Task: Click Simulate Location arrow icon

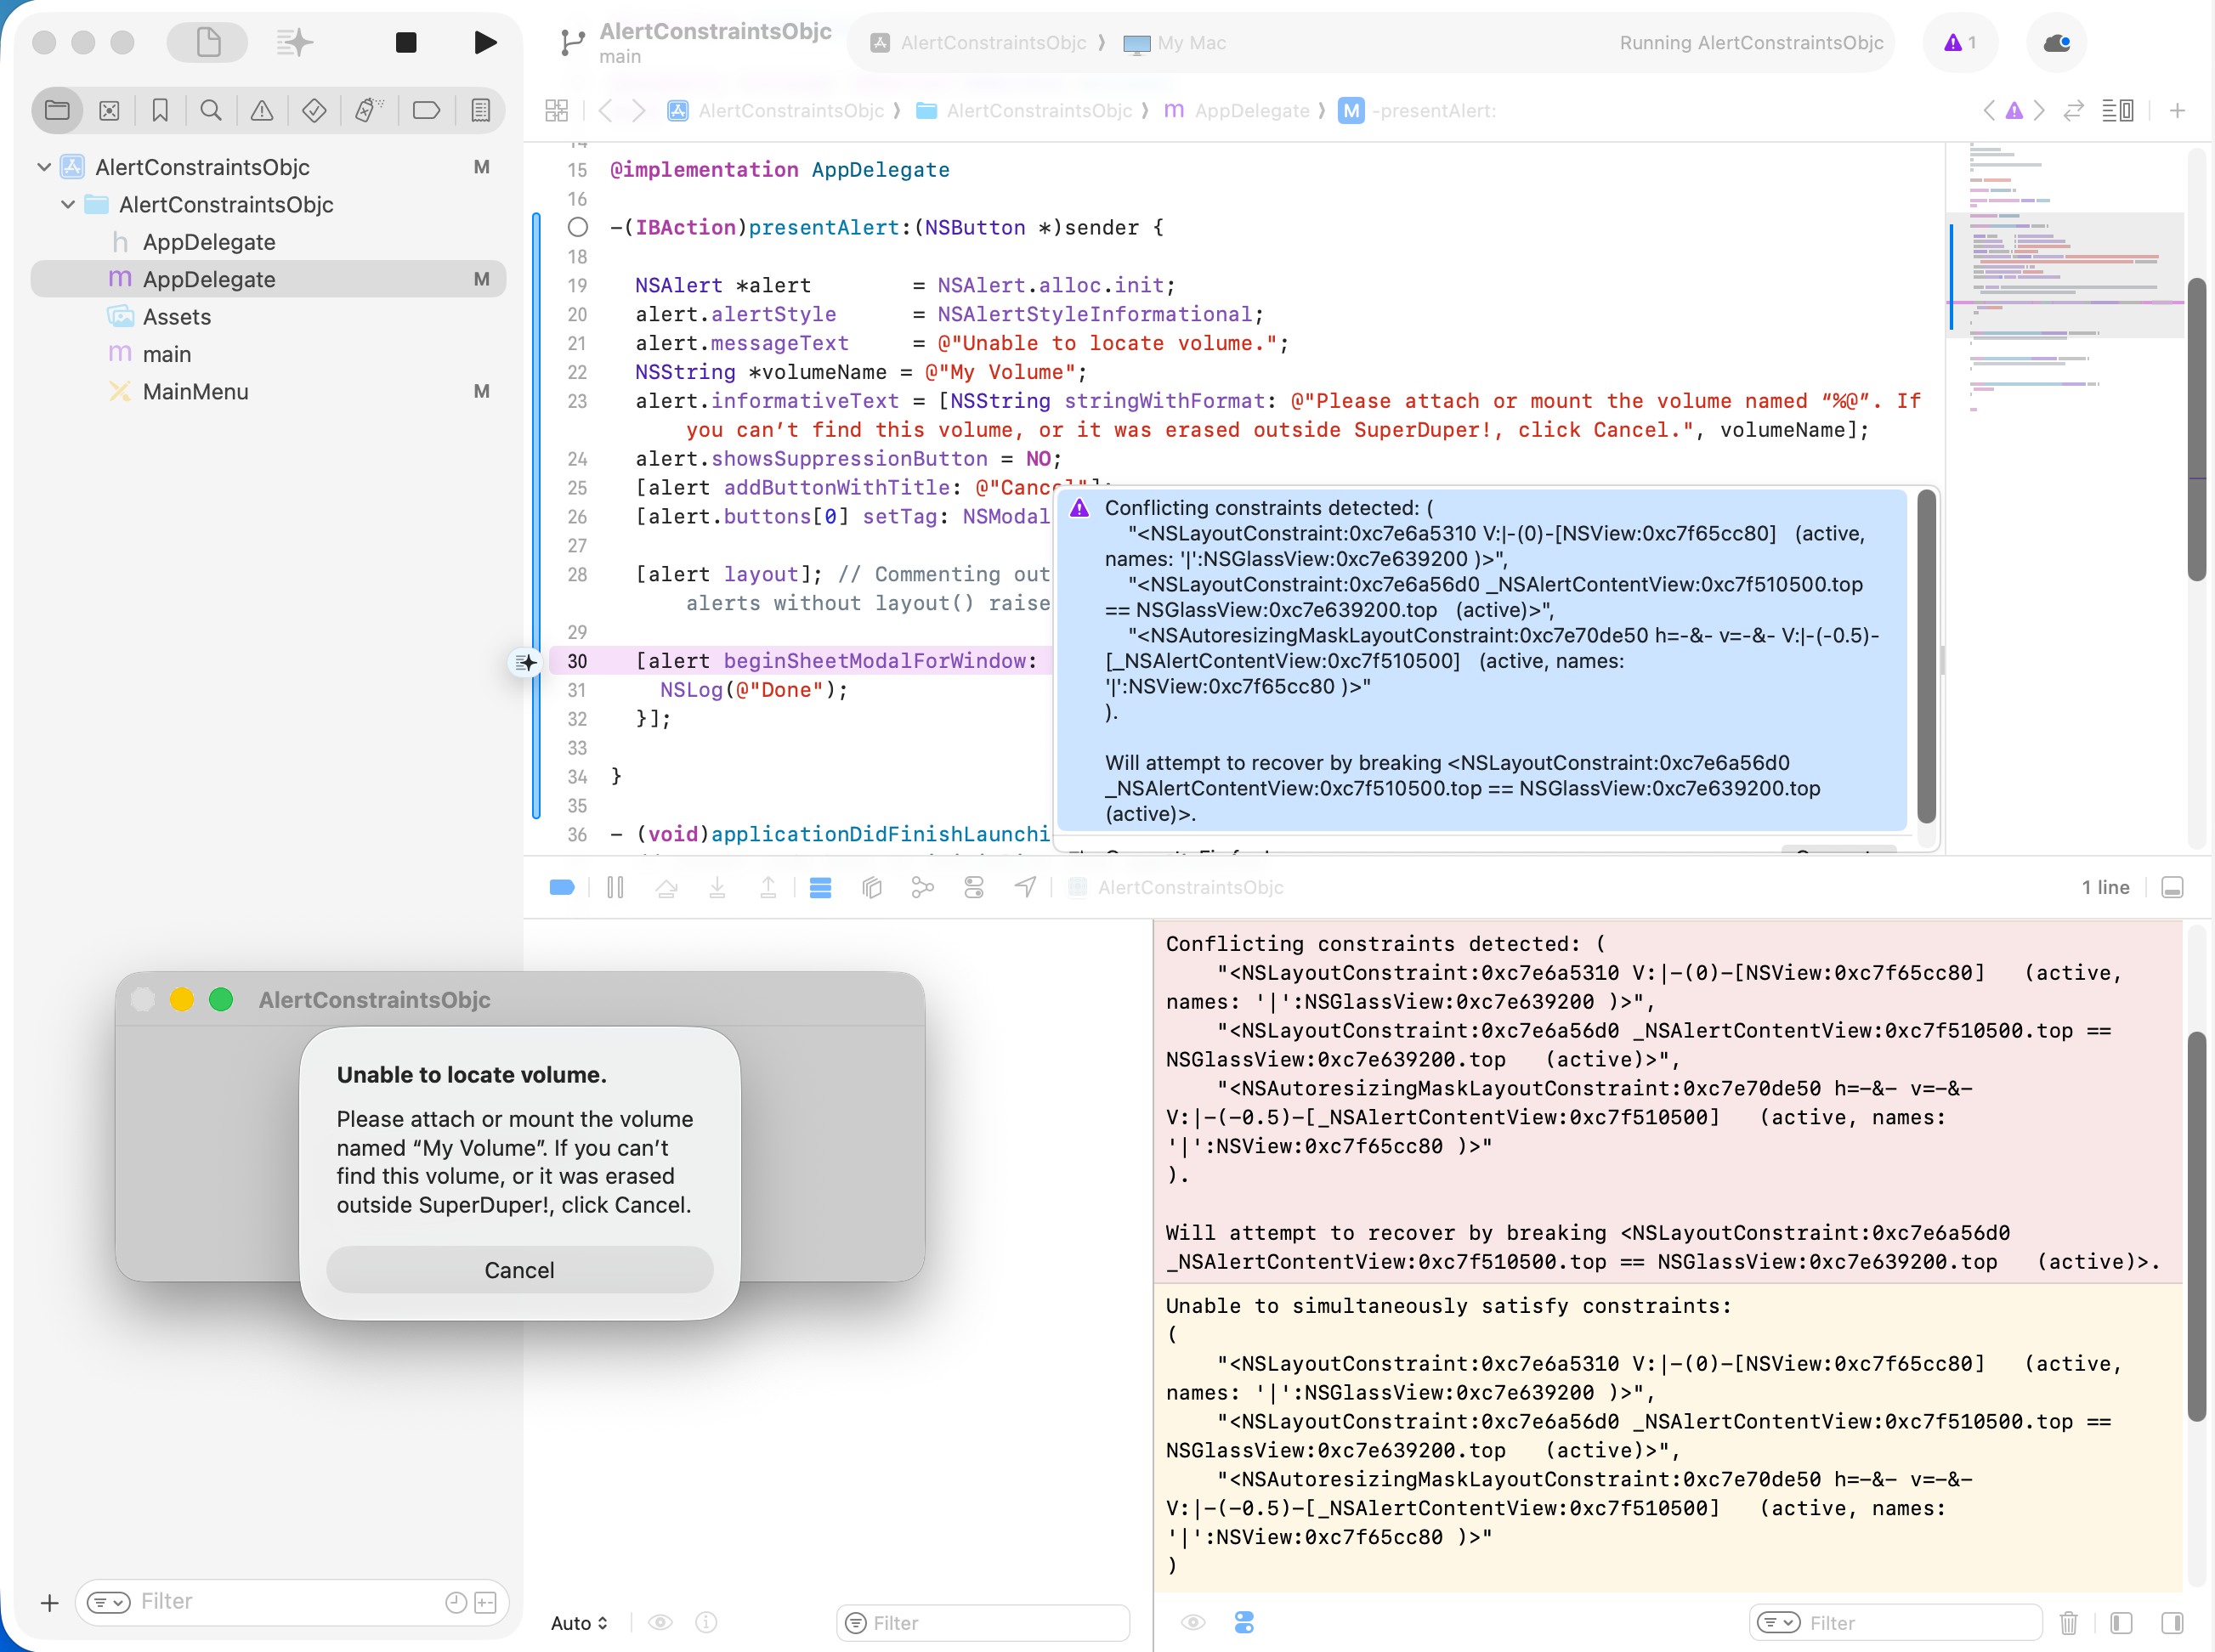Action: (x=1025, y=887)
